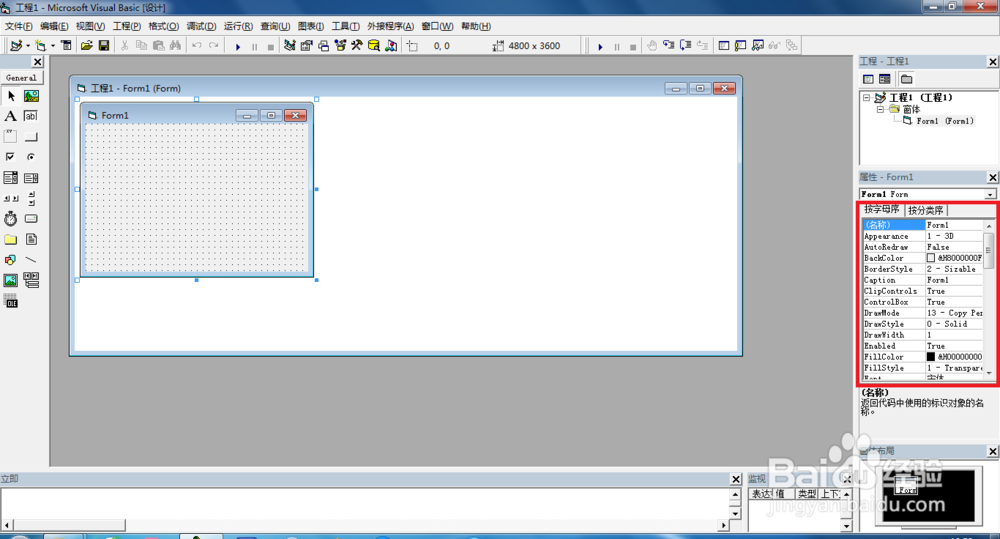This screenshot has height=539, width=1000.
Task: Open the 工具(T) menu
Action: click(345, 26)
